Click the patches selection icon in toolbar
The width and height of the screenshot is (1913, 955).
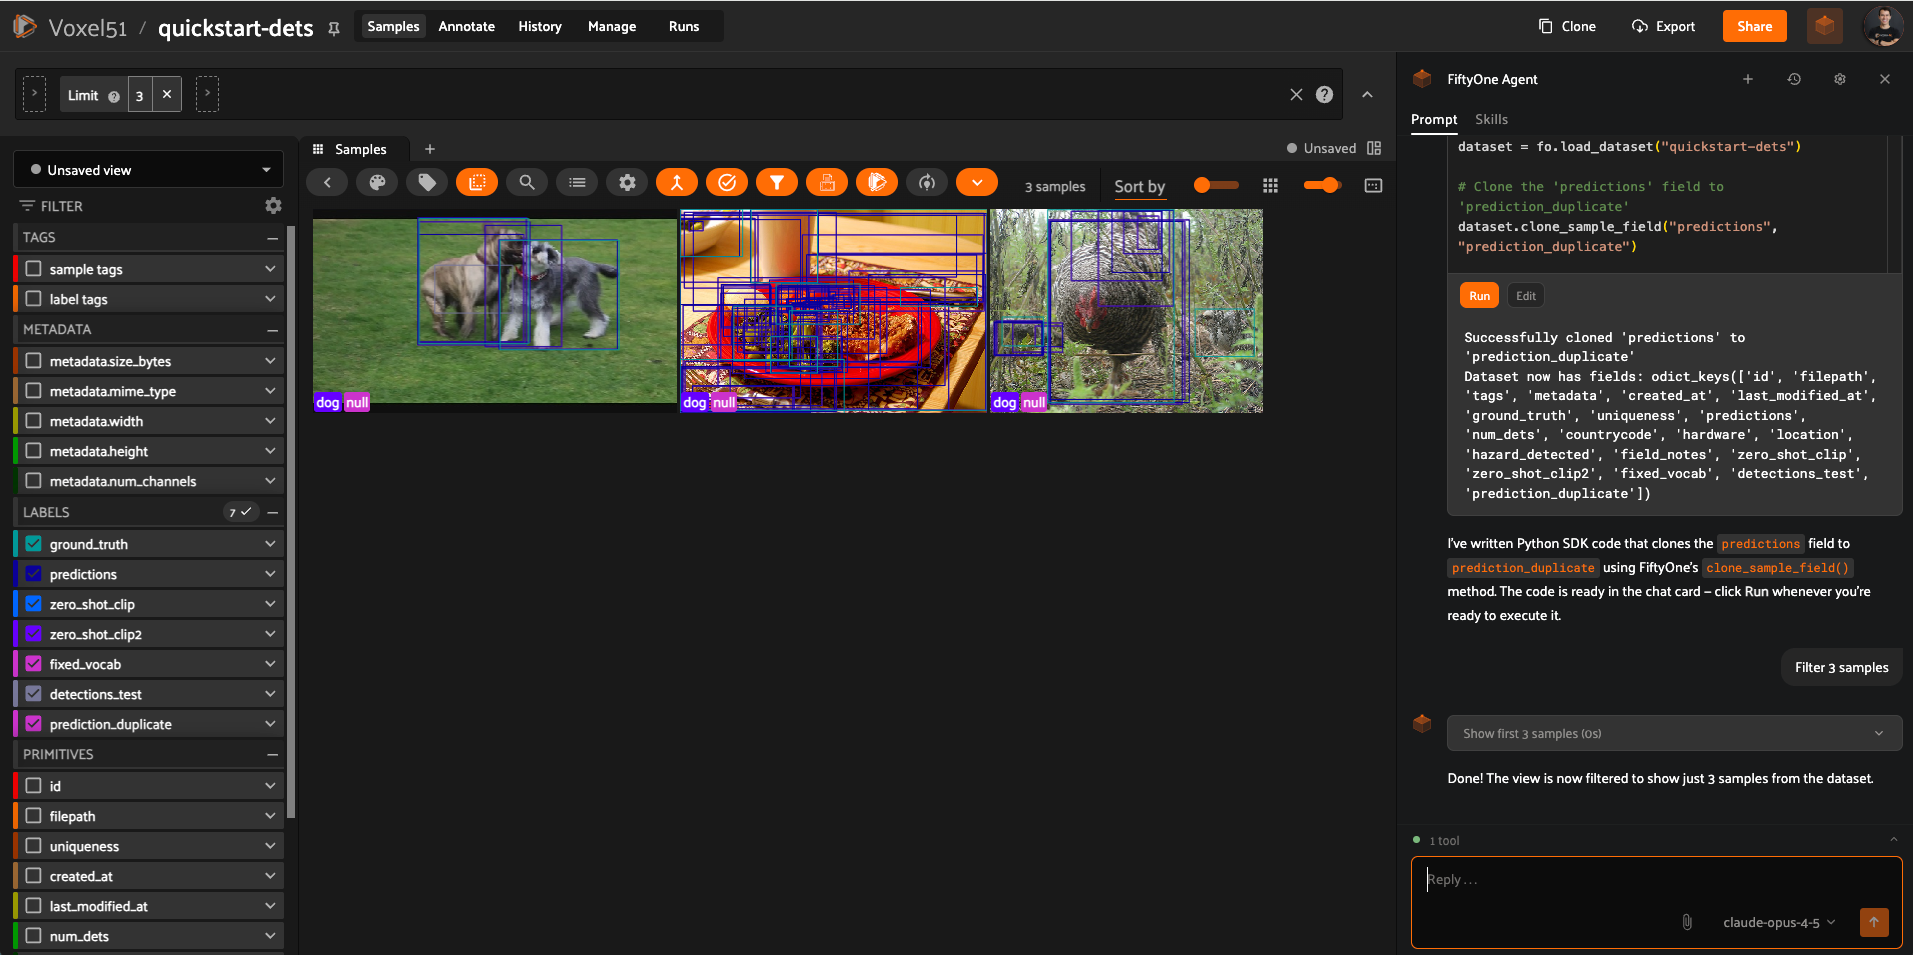[x=477, y=182]
